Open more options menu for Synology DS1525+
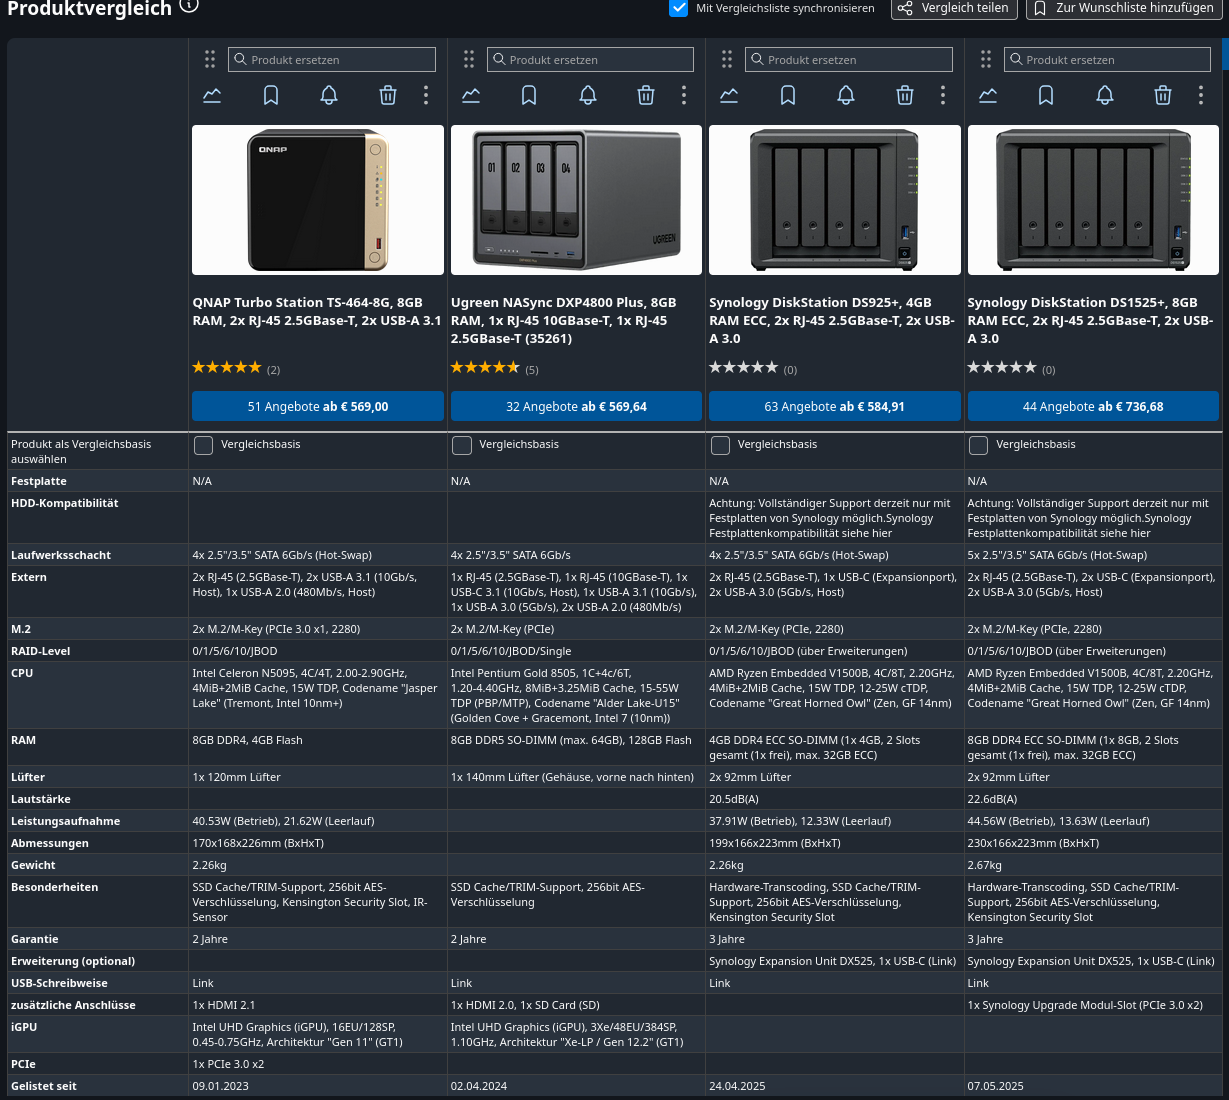The image size is (1229, 1100). click(1201, 95)
